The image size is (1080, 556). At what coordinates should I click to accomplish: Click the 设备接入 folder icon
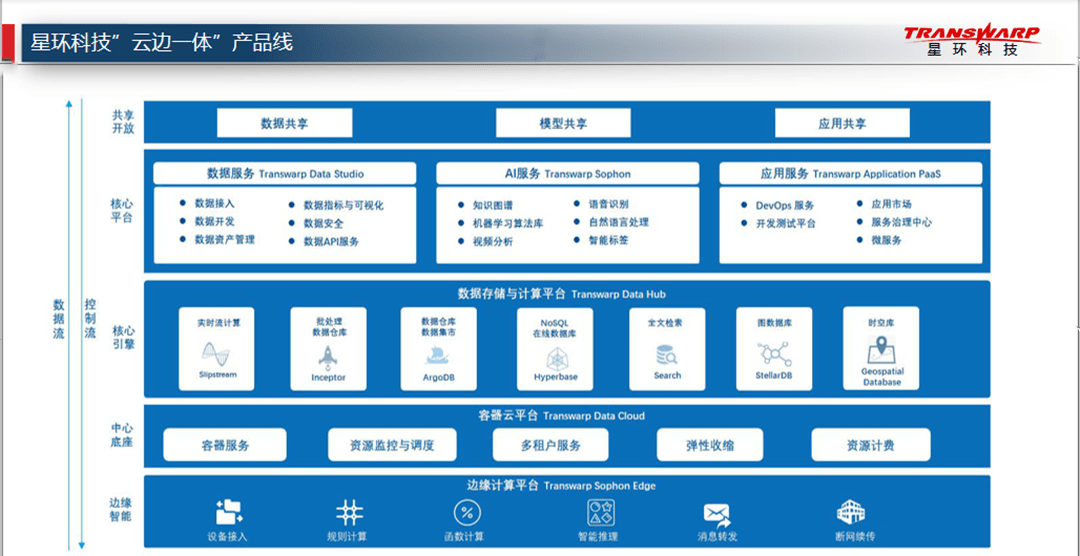coord(229,512)
